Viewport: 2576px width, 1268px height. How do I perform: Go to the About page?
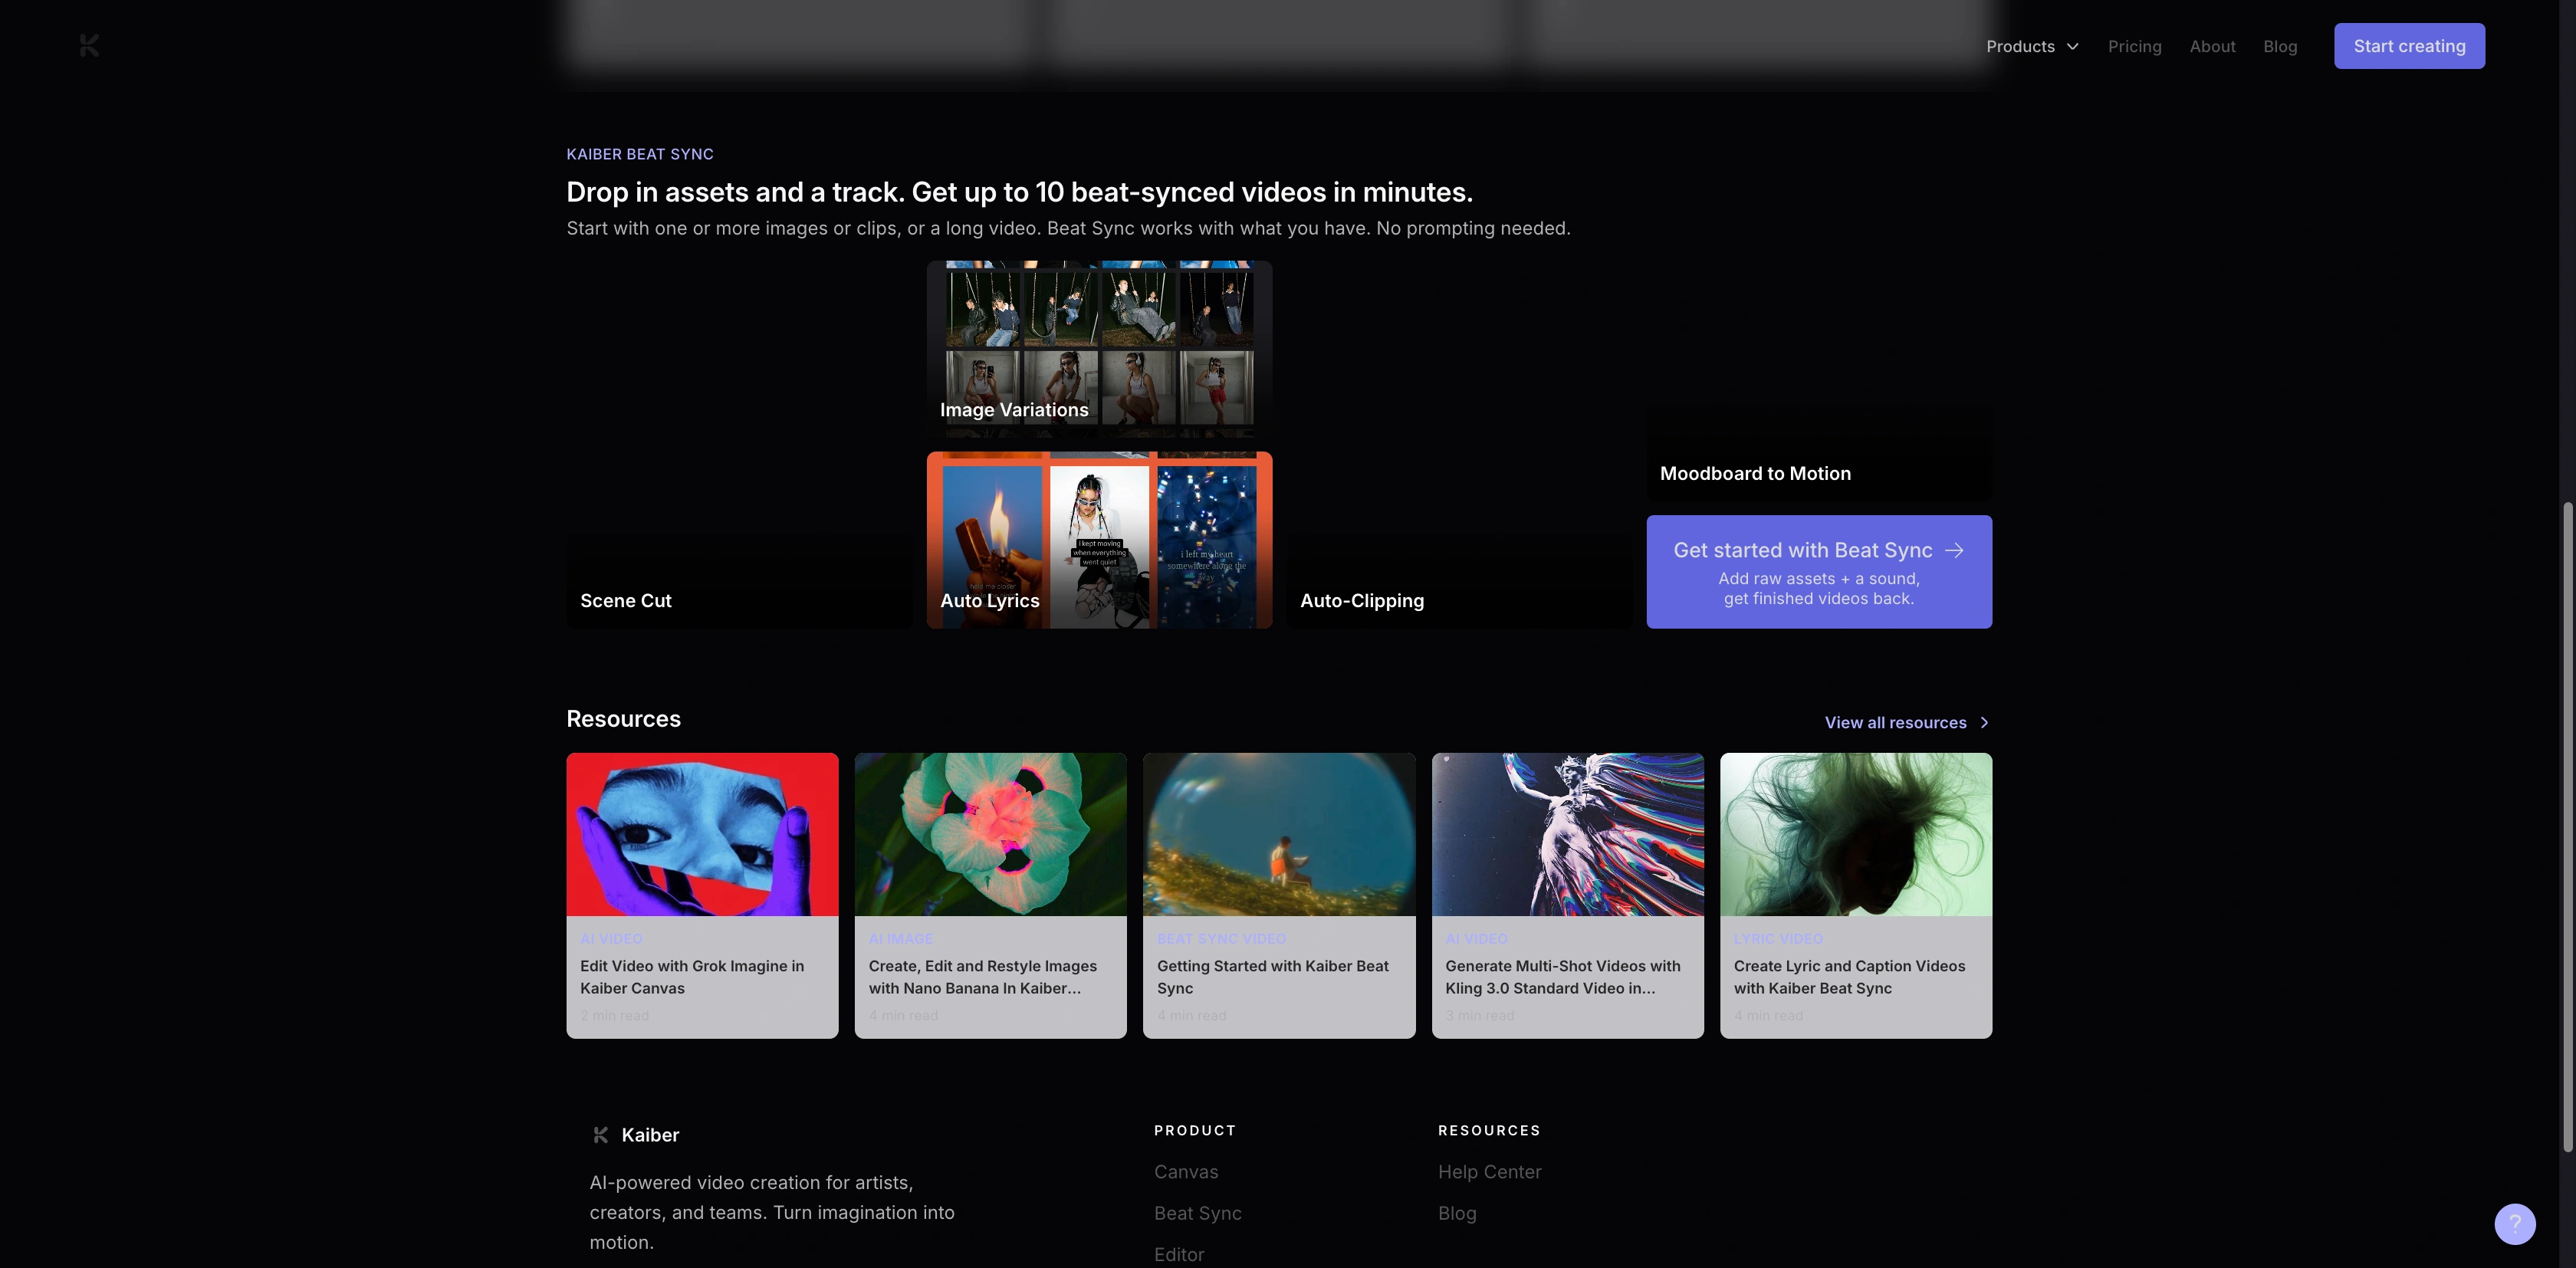click(2212, 46)
